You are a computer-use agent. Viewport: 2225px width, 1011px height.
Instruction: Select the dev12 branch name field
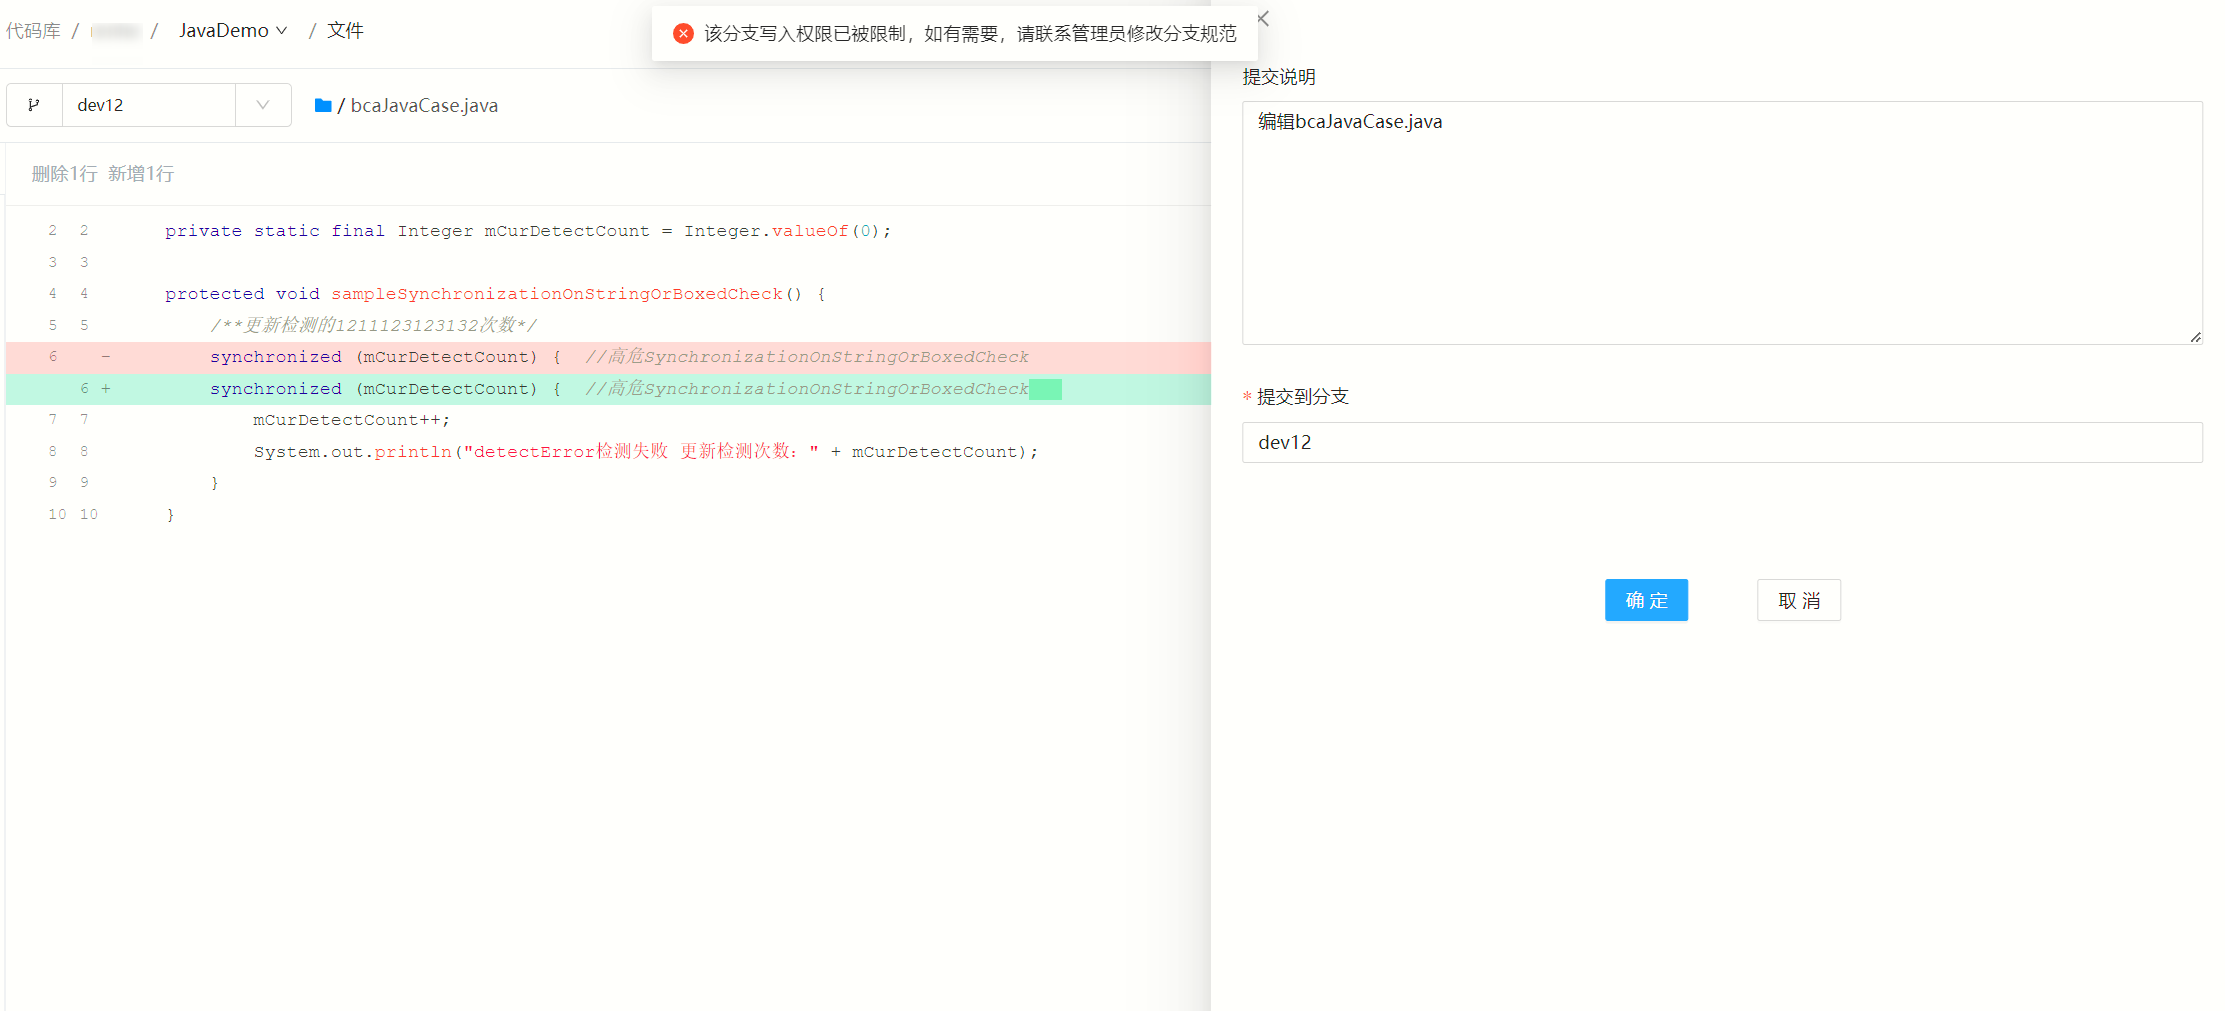(149, 105)
